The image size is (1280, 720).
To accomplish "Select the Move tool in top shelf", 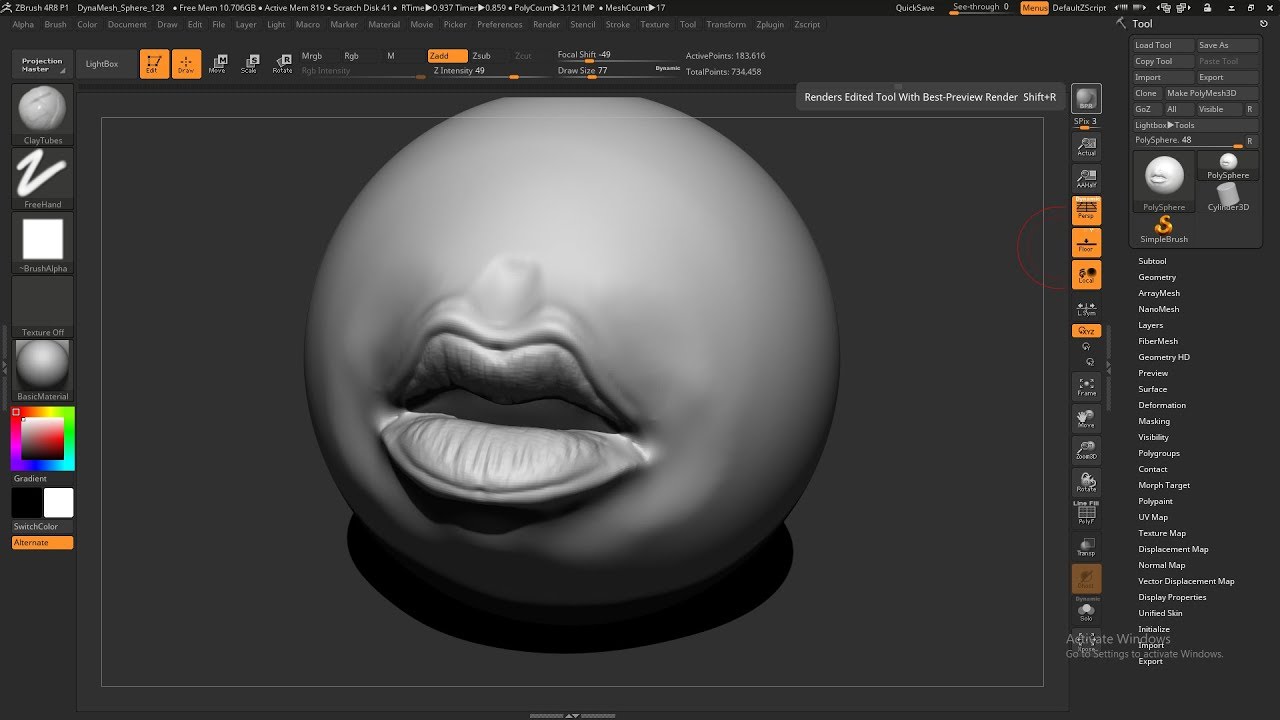I will 217,63.
